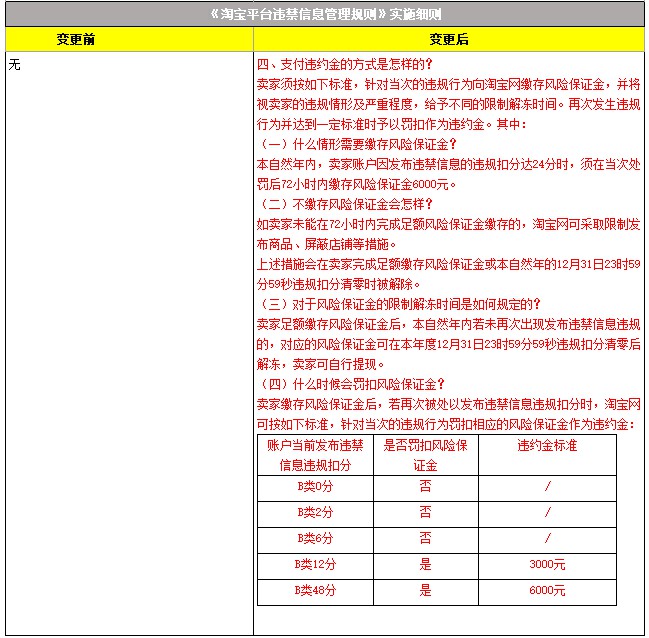Viewport: 649px width, 638px height.
Task: Click line 本自然年内,卖家账户因发布违禁信息
Action: pos(449,164)
